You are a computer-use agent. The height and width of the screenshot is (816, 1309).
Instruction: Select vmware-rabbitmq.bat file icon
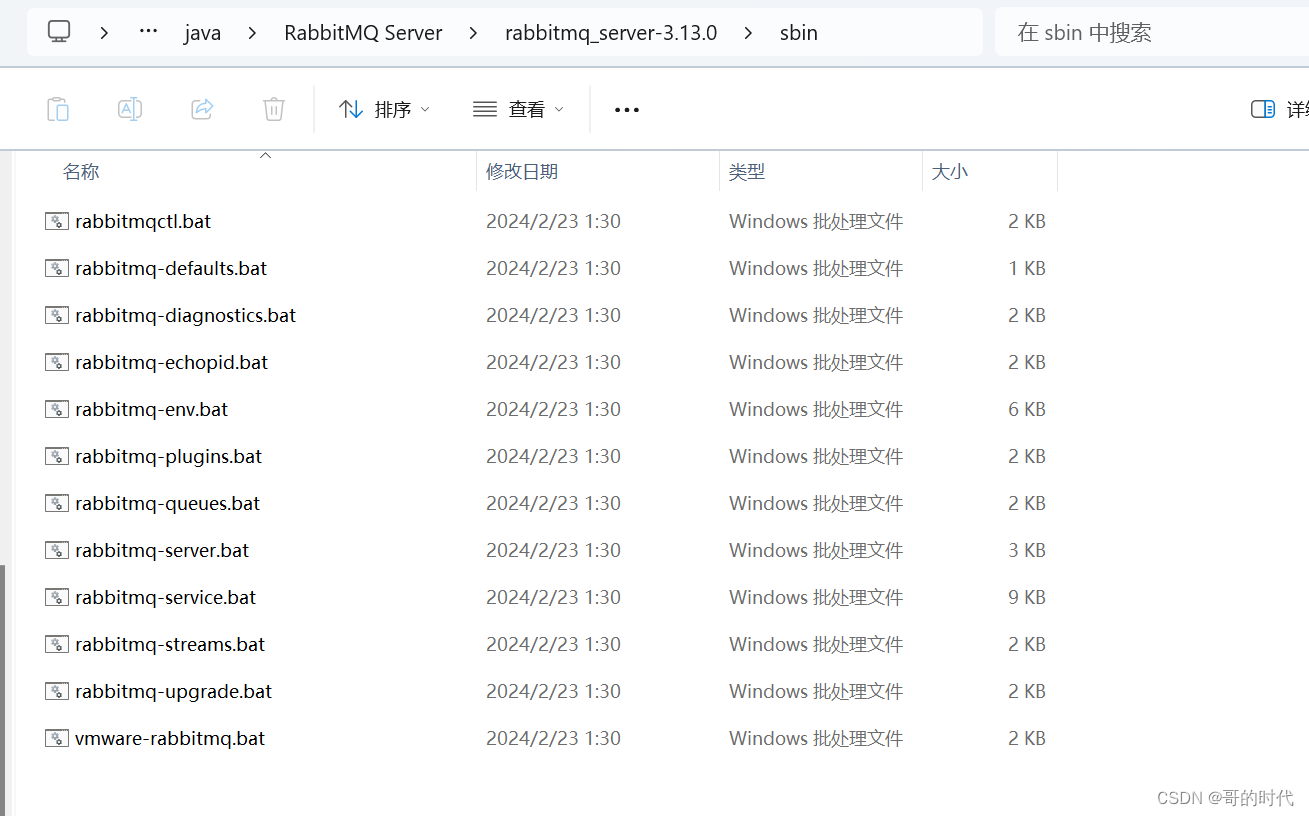point(57,738)
